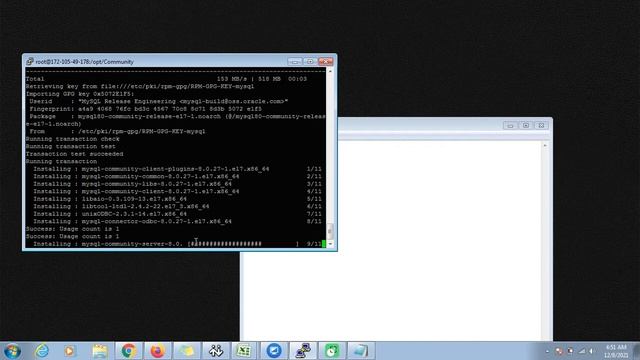Click the terminal scrollbar down arrow
This screenshot has height=360, width=640.
click(330, 244)
